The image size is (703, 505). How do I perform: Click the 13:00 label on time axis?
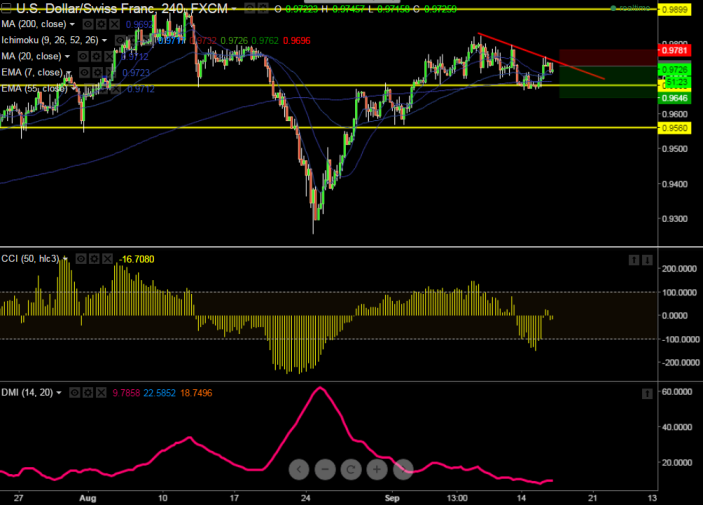[457, 498]
